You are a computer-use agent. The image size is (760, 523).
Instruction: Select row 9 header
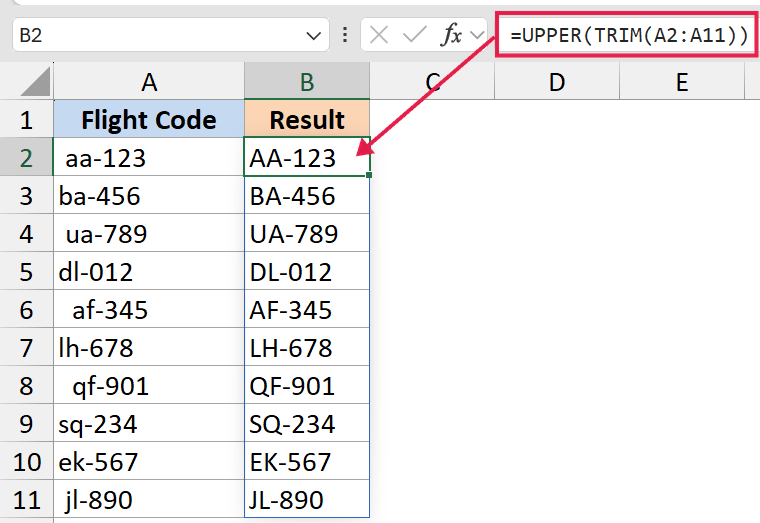click(x=26, y=423)
